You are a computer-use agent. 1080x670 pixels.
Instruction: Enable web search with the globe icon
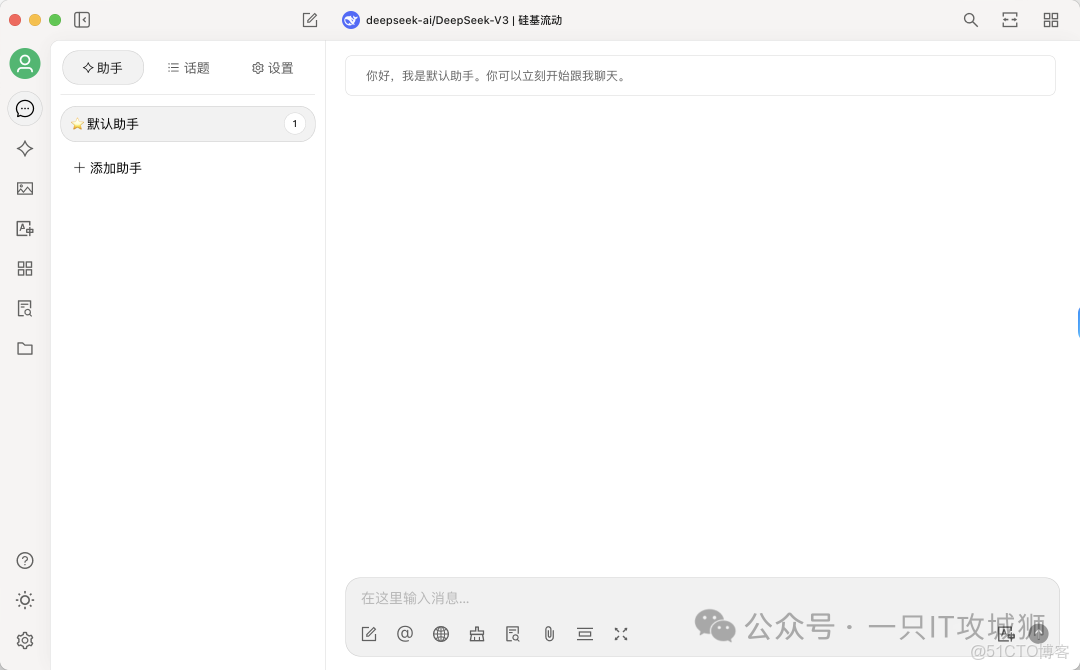(x=441, y=633)
